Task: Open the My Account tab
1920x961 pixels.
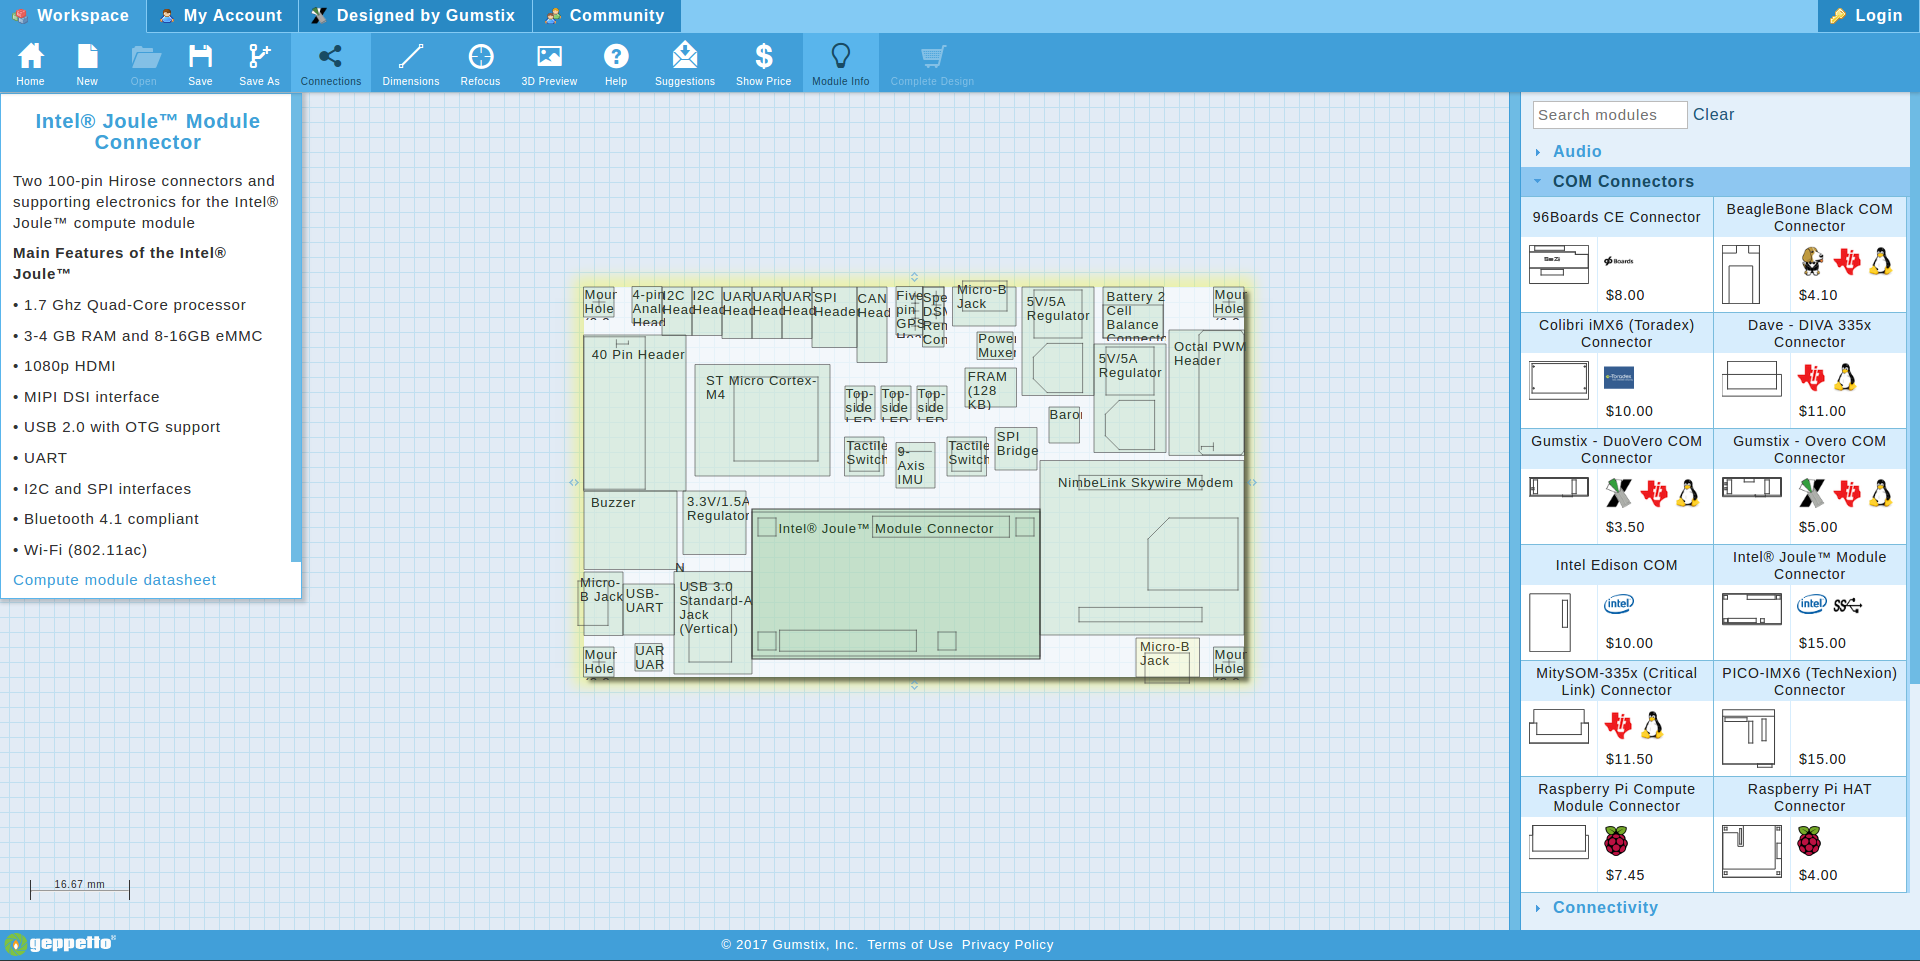Action: [x=222, y=16]
